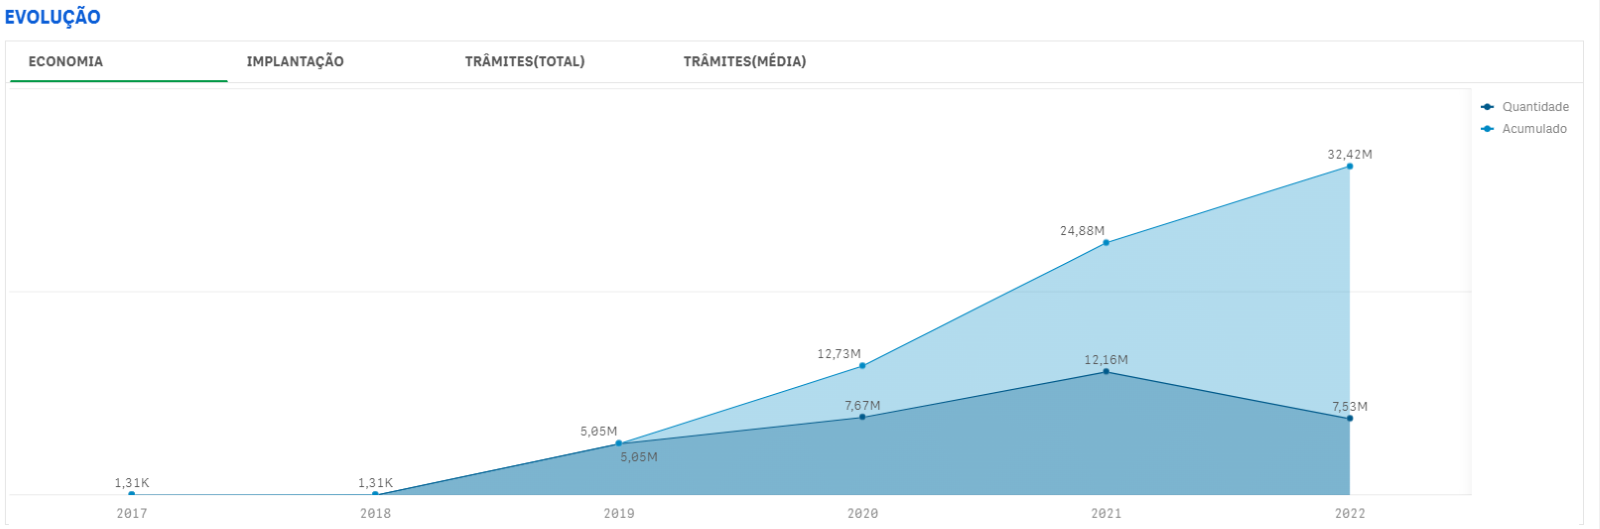
Task: Click the 12,73M Acumulado point
Action: coord(862,366)
